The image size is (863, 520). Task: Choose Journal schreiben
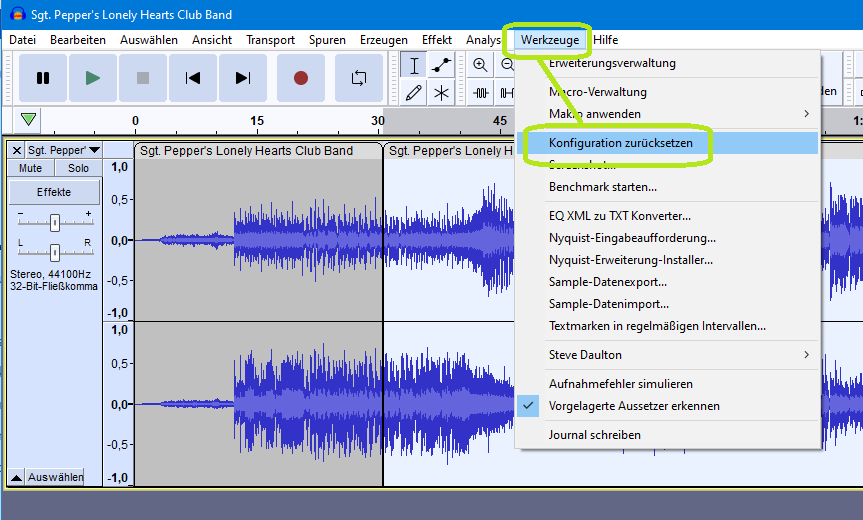point(668,435)
